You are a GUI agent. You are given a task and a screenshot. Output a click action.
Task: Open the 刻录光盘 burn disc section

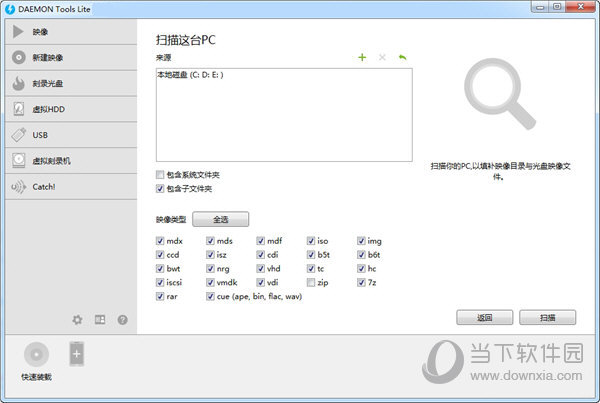click(x=71, y=83)
